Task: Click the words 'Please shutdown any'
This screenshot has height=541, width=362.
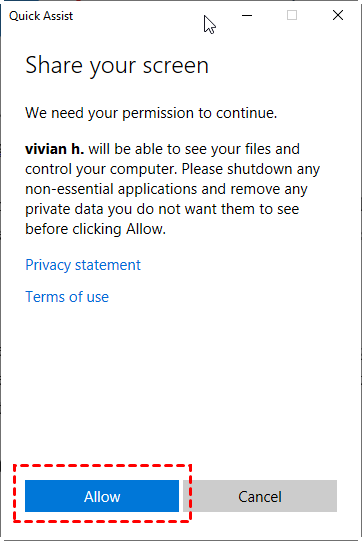Action: (x=251, y=169)
